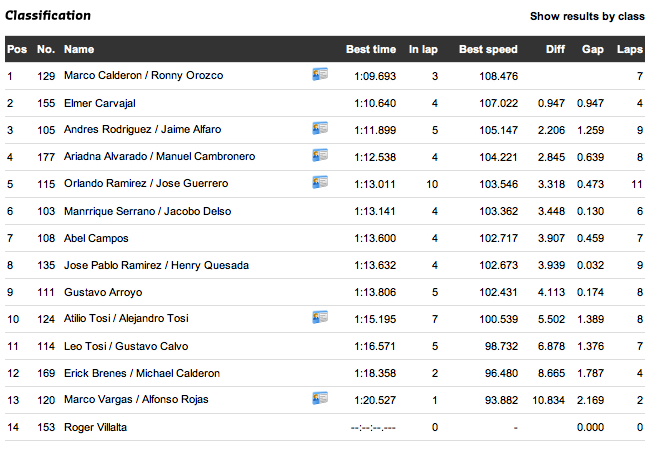
Task: Sort by the Pos column header
Action: [x=17, y=49]
